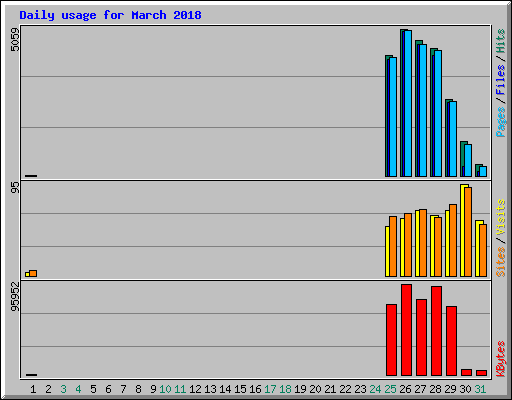This screenshot has width=512, height=400.
Task: Click the 5059 top axis value
Action: click(x=15, y=40)
